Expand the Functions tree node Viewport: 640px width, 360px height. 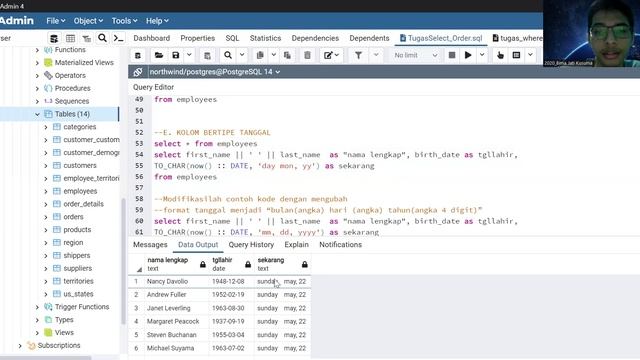pos(37,50)
